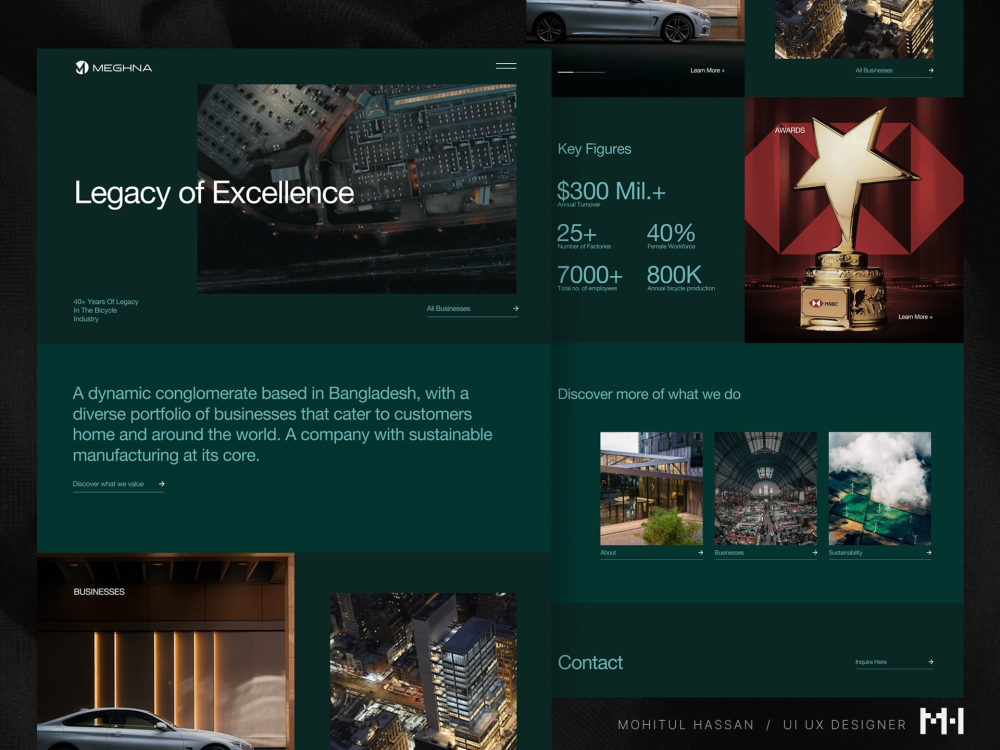
Task: Click the slide progress bar under car image
Action: point(580,72)
